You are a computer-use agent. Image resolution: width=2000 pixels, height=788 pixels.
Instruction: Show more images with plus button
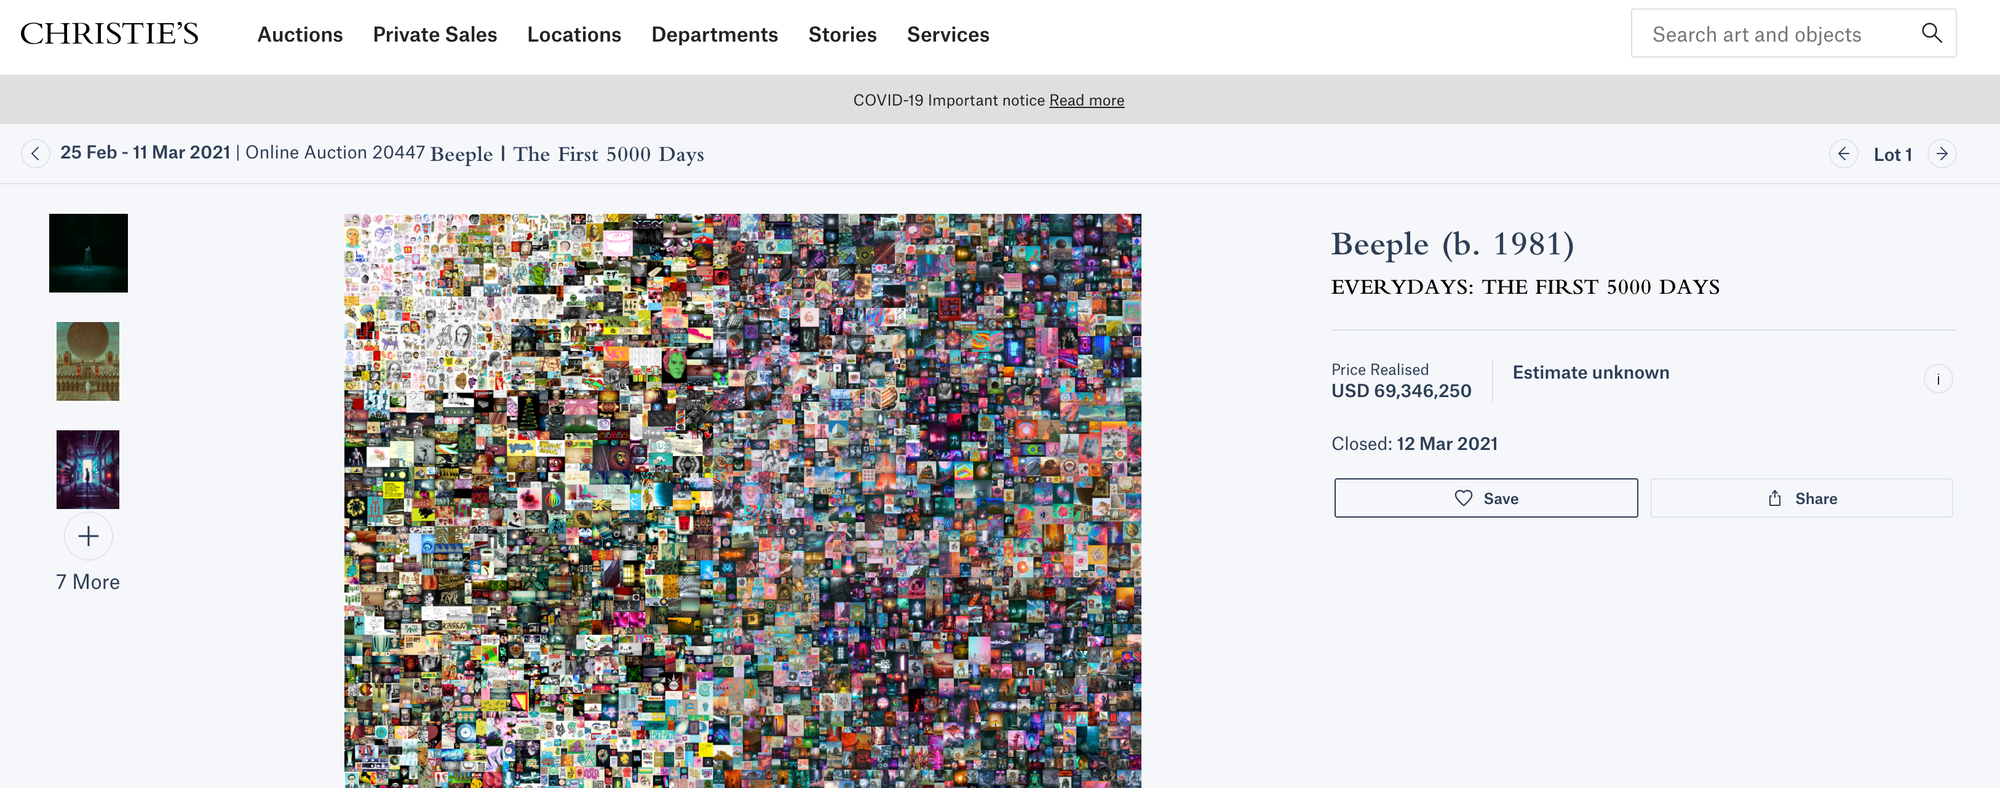pos(88,537)
